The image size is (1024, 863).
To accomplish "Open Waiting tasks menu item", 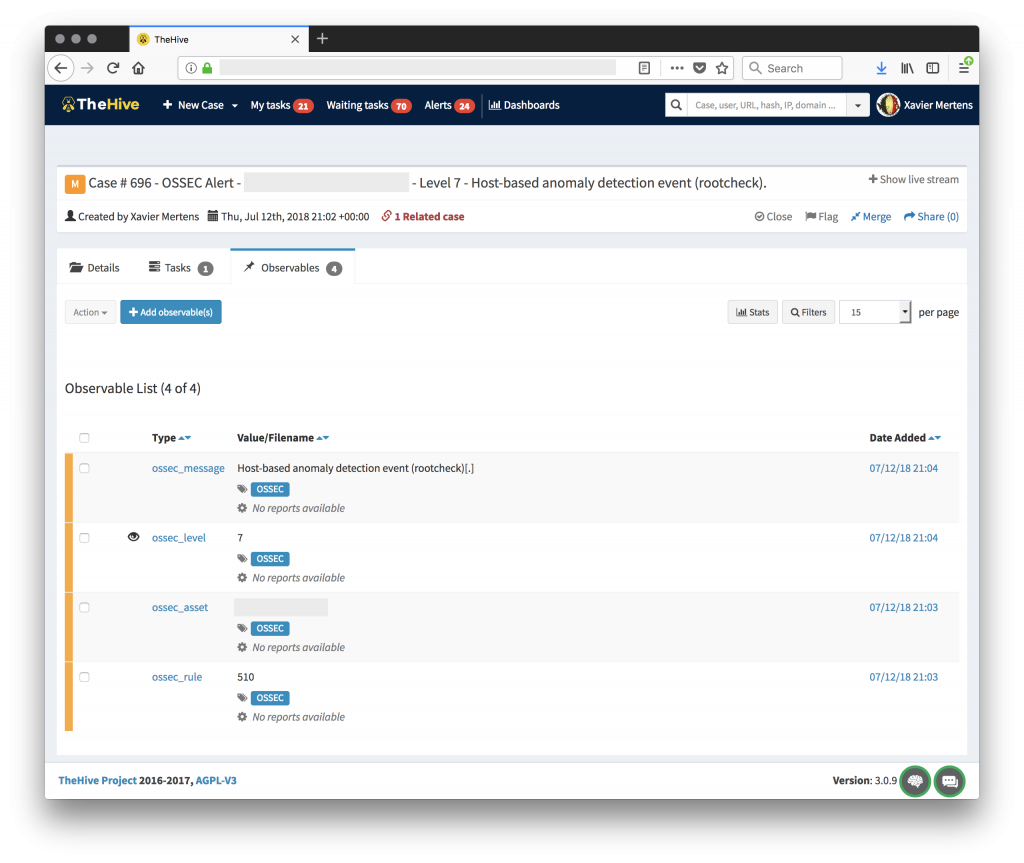I will 368,105.
